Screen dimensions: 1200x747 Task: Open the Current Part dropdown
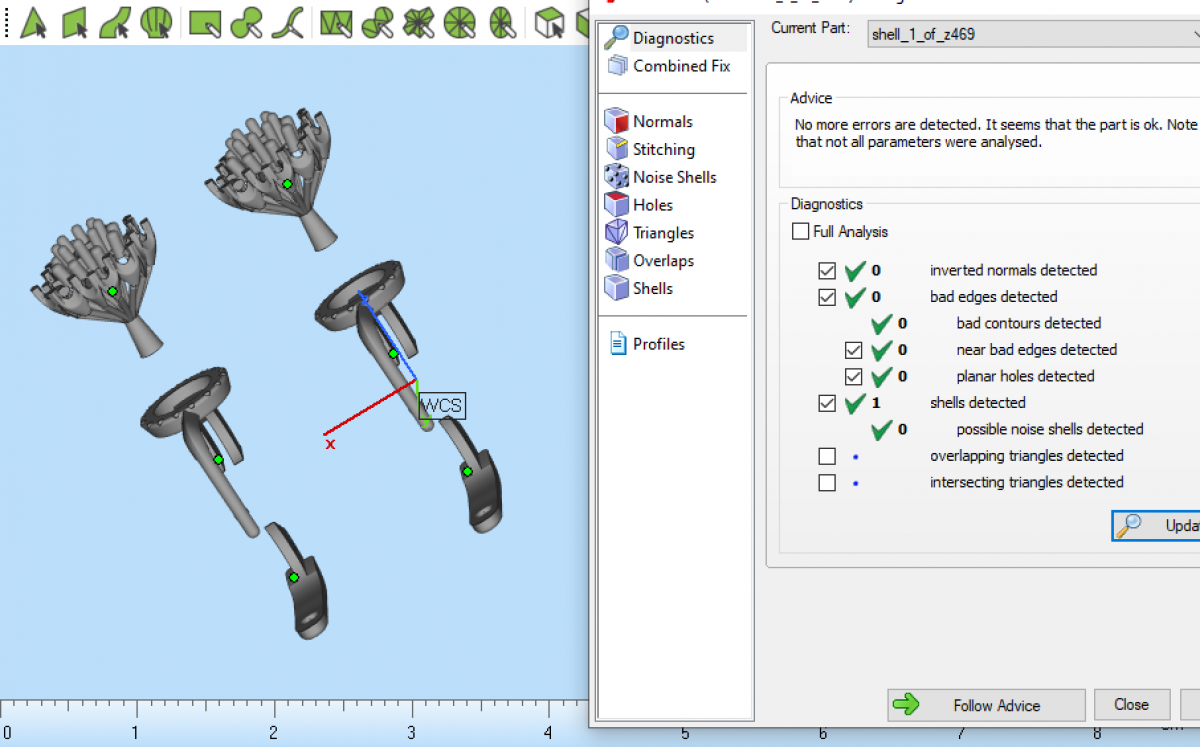(x=1030, y=34)
